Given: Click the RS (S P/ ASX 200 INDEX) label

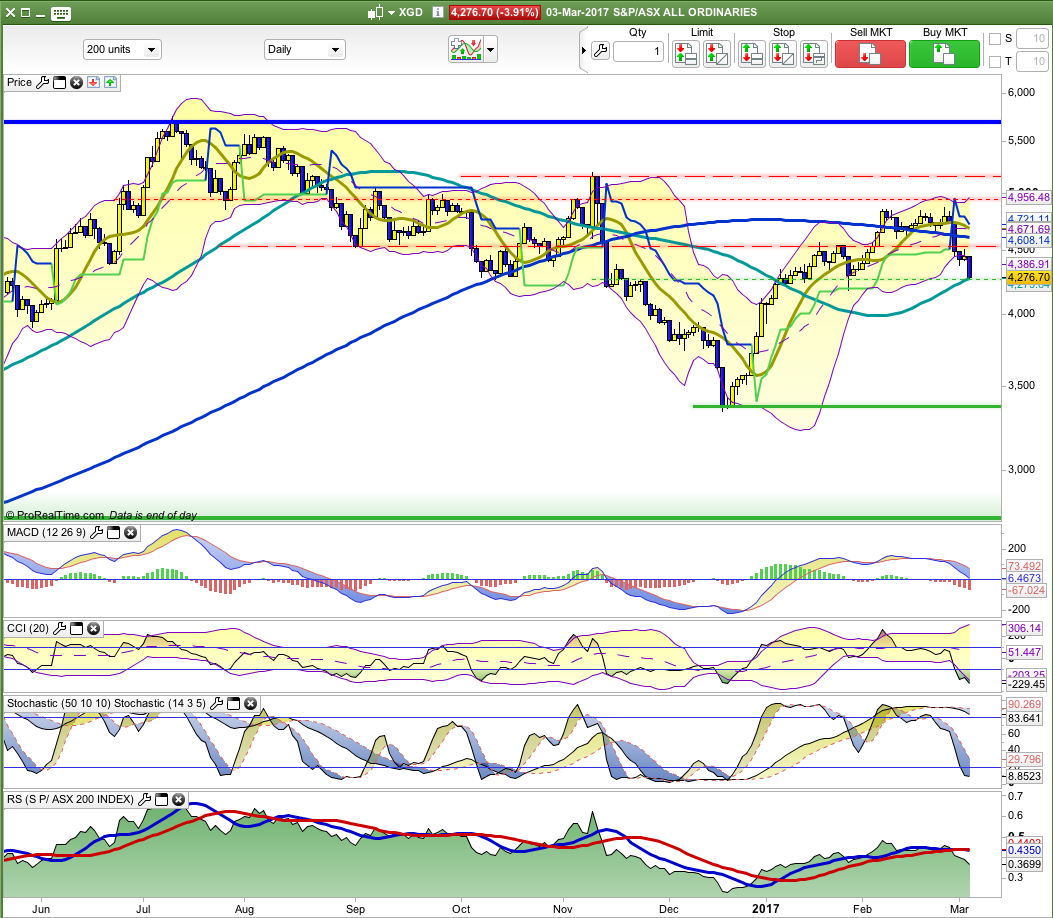Looking at the screenshot, I should coord(71,800).
